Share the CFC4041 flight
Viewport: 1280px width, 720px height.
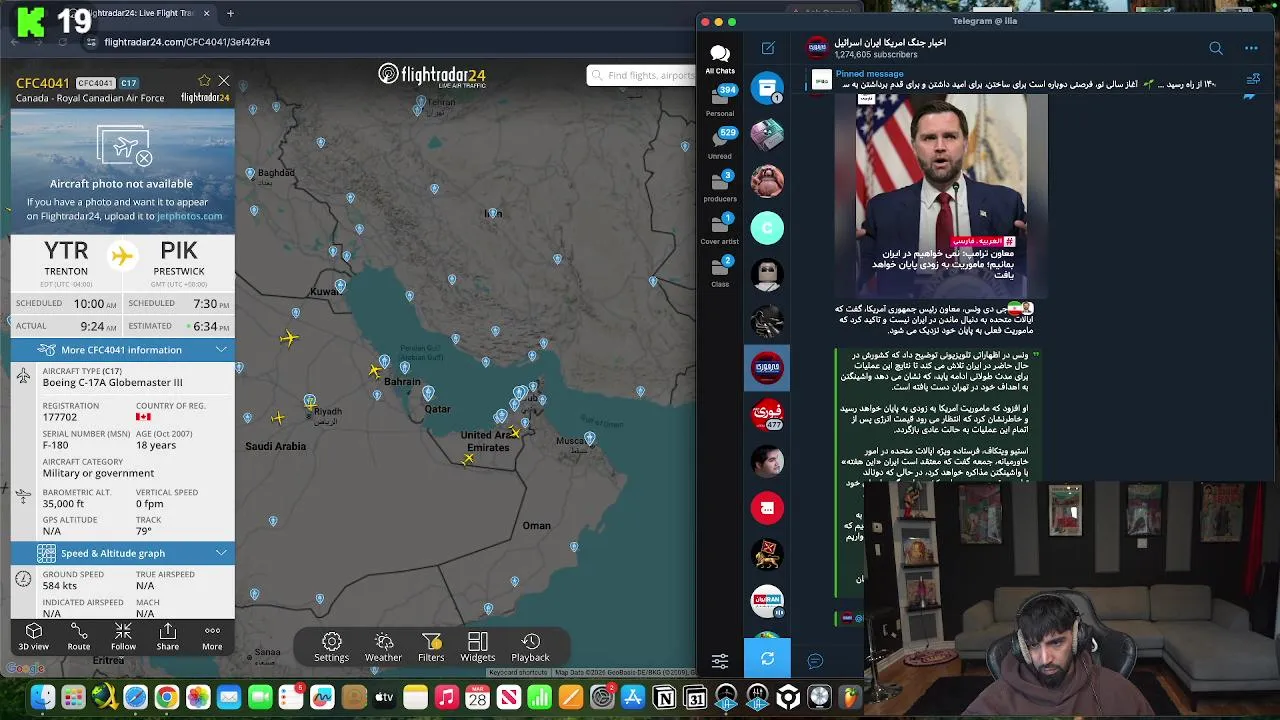click(x=168, y=637)
